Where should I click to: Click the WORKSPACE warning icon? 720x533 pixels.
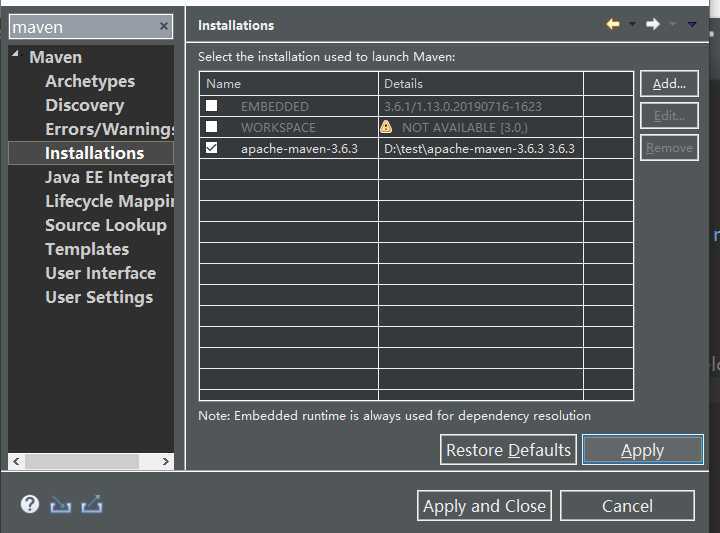pyautogui.click(x=386, y=127)
